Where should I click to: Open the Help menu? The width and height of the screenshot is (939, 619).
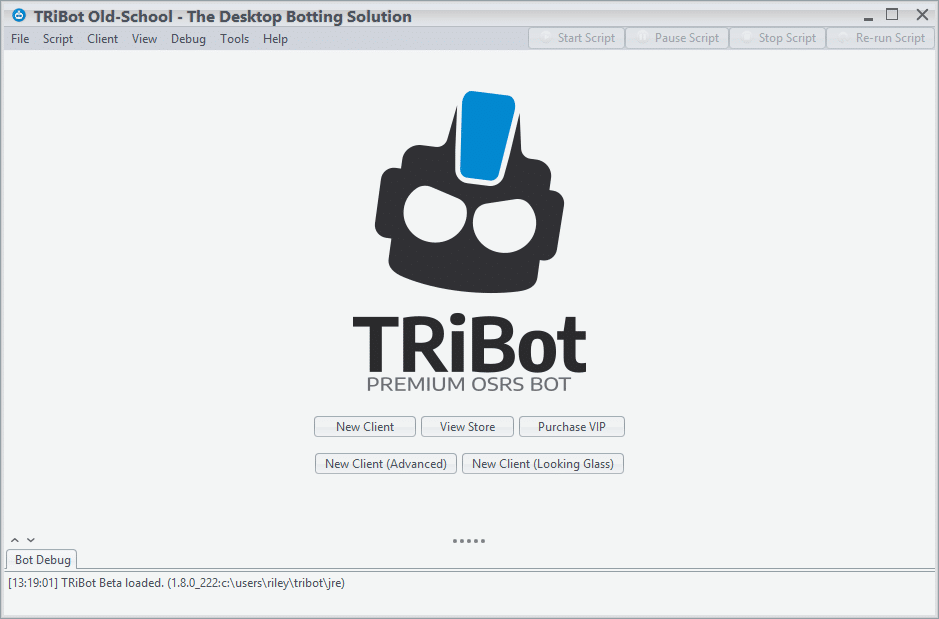click(x=275, y=39)
